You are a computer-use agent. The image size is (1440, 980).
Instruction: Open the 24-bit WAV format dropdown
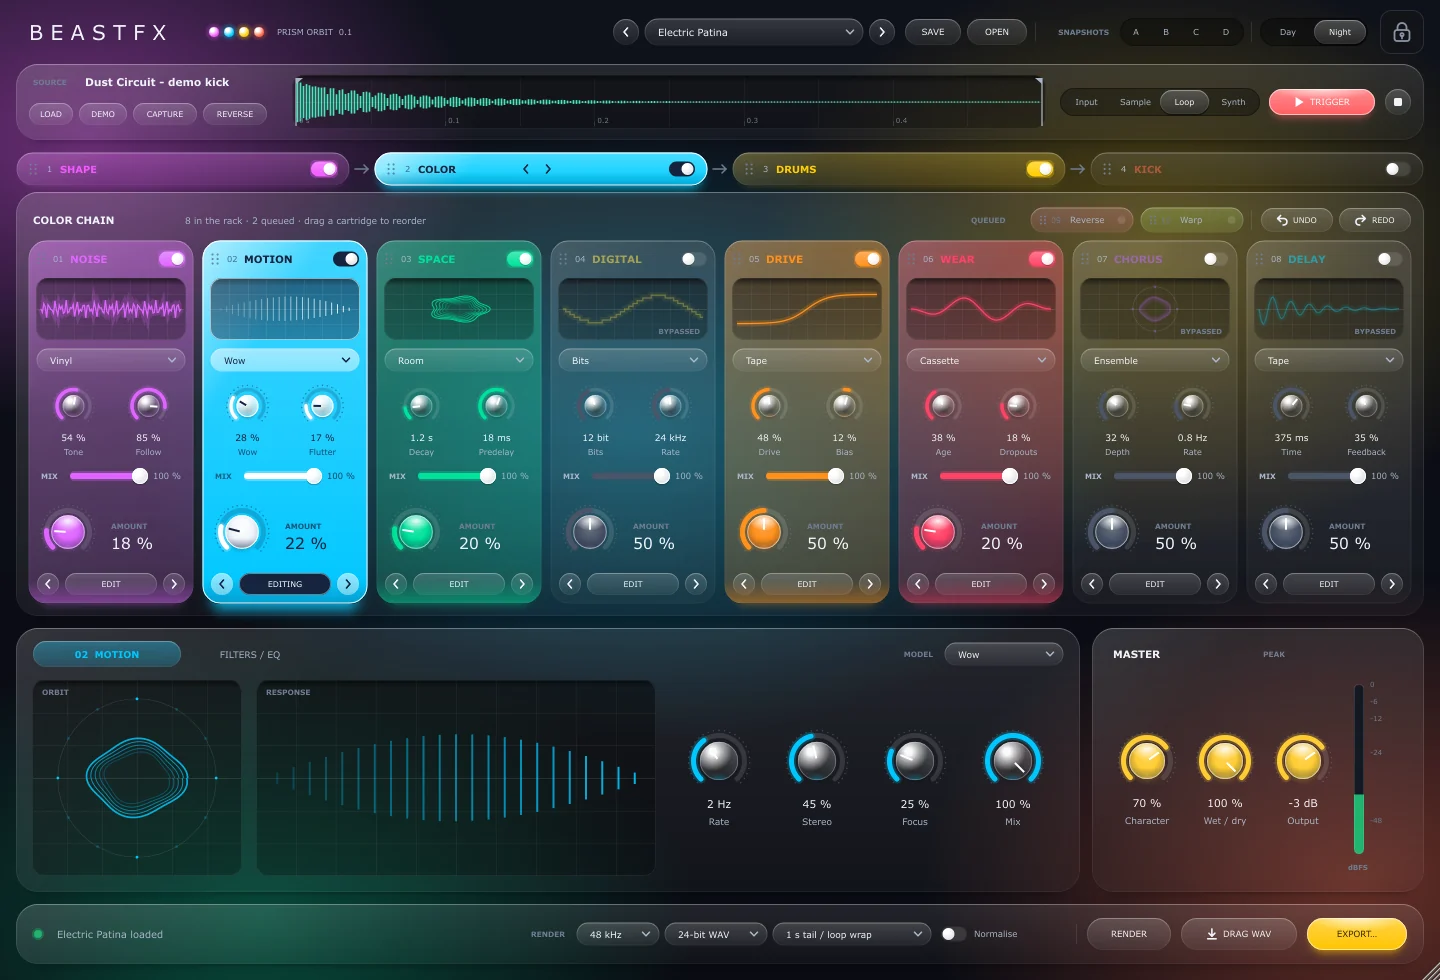(x=715, y=934)
